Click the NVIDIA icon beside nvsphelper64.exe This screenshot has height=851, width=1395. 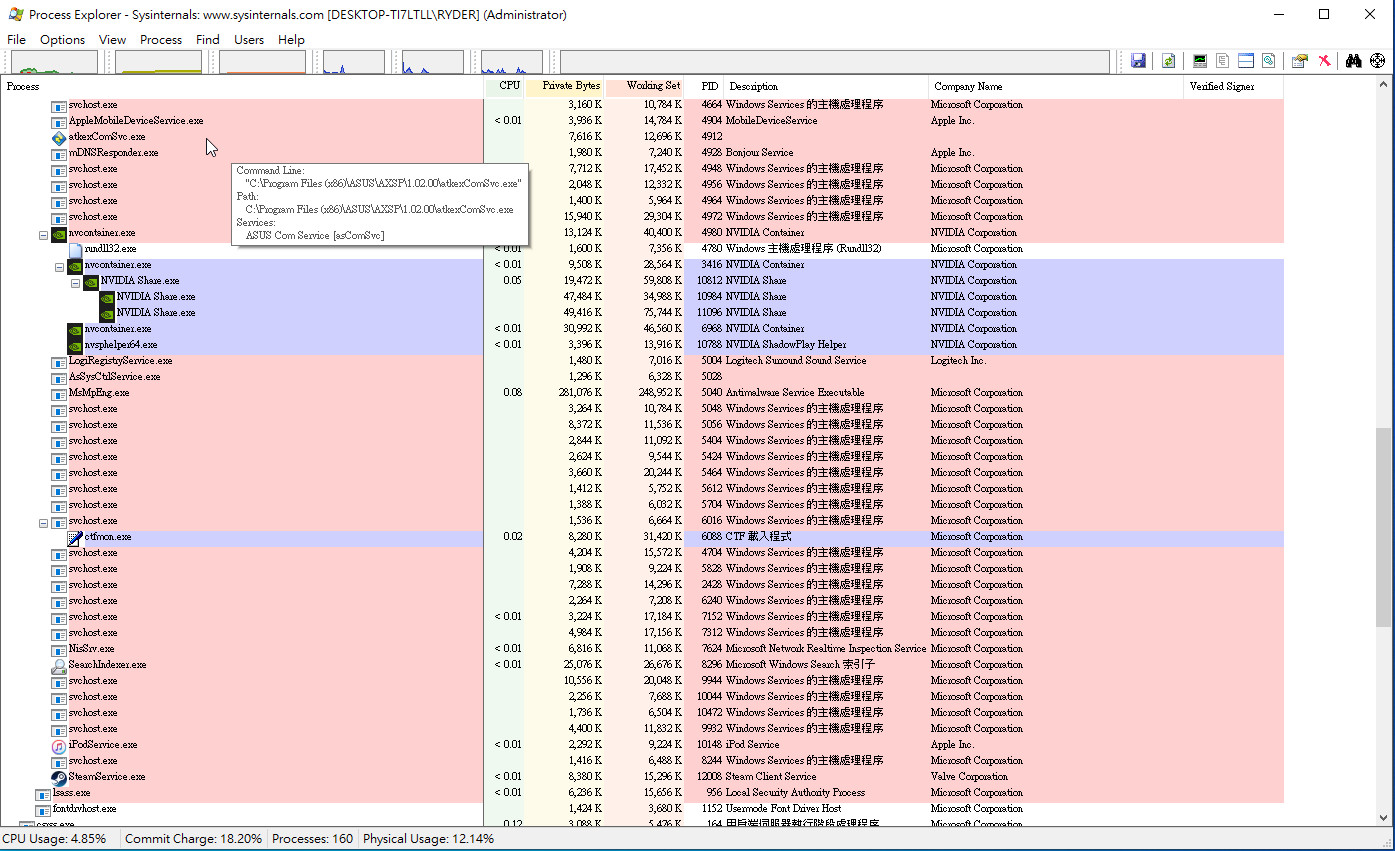(75, 345)
